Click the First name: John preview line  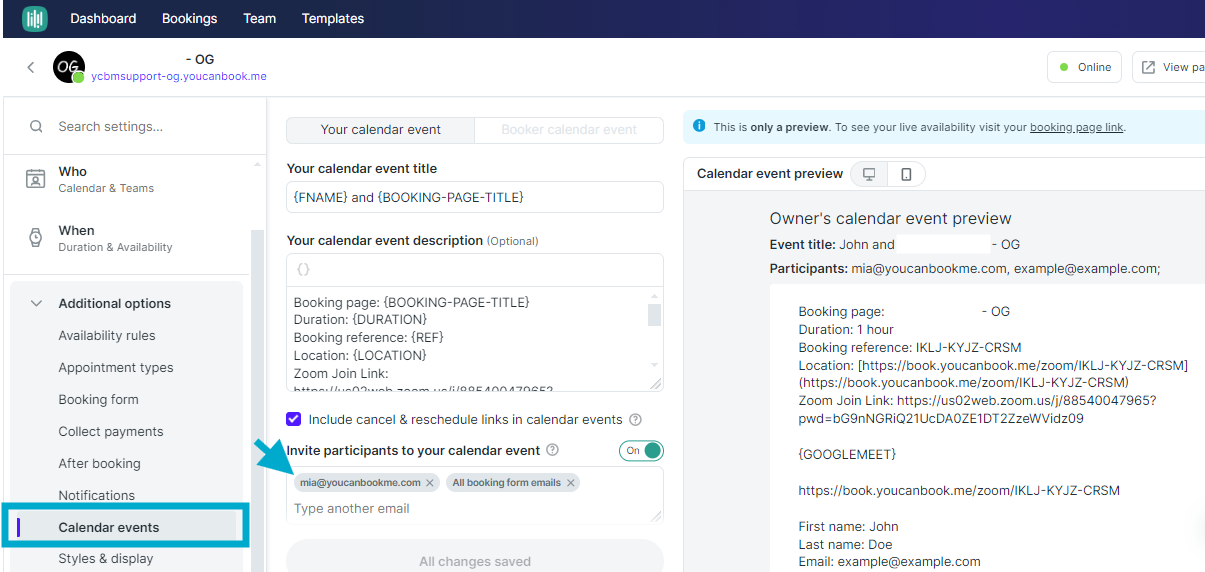pyautogui.click(x=848, y=526)
